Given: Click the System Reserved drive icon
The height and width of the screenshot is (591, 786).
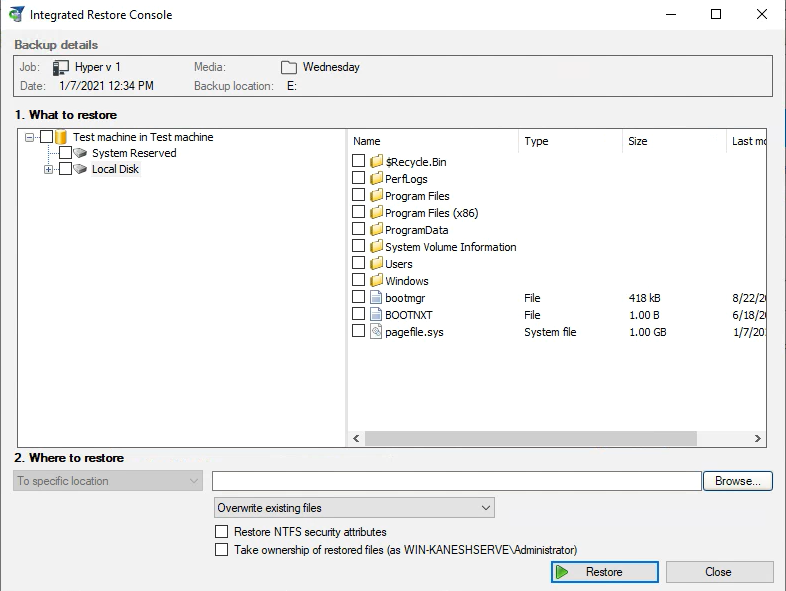Looking at the screenshot, I should coord(82,153).
